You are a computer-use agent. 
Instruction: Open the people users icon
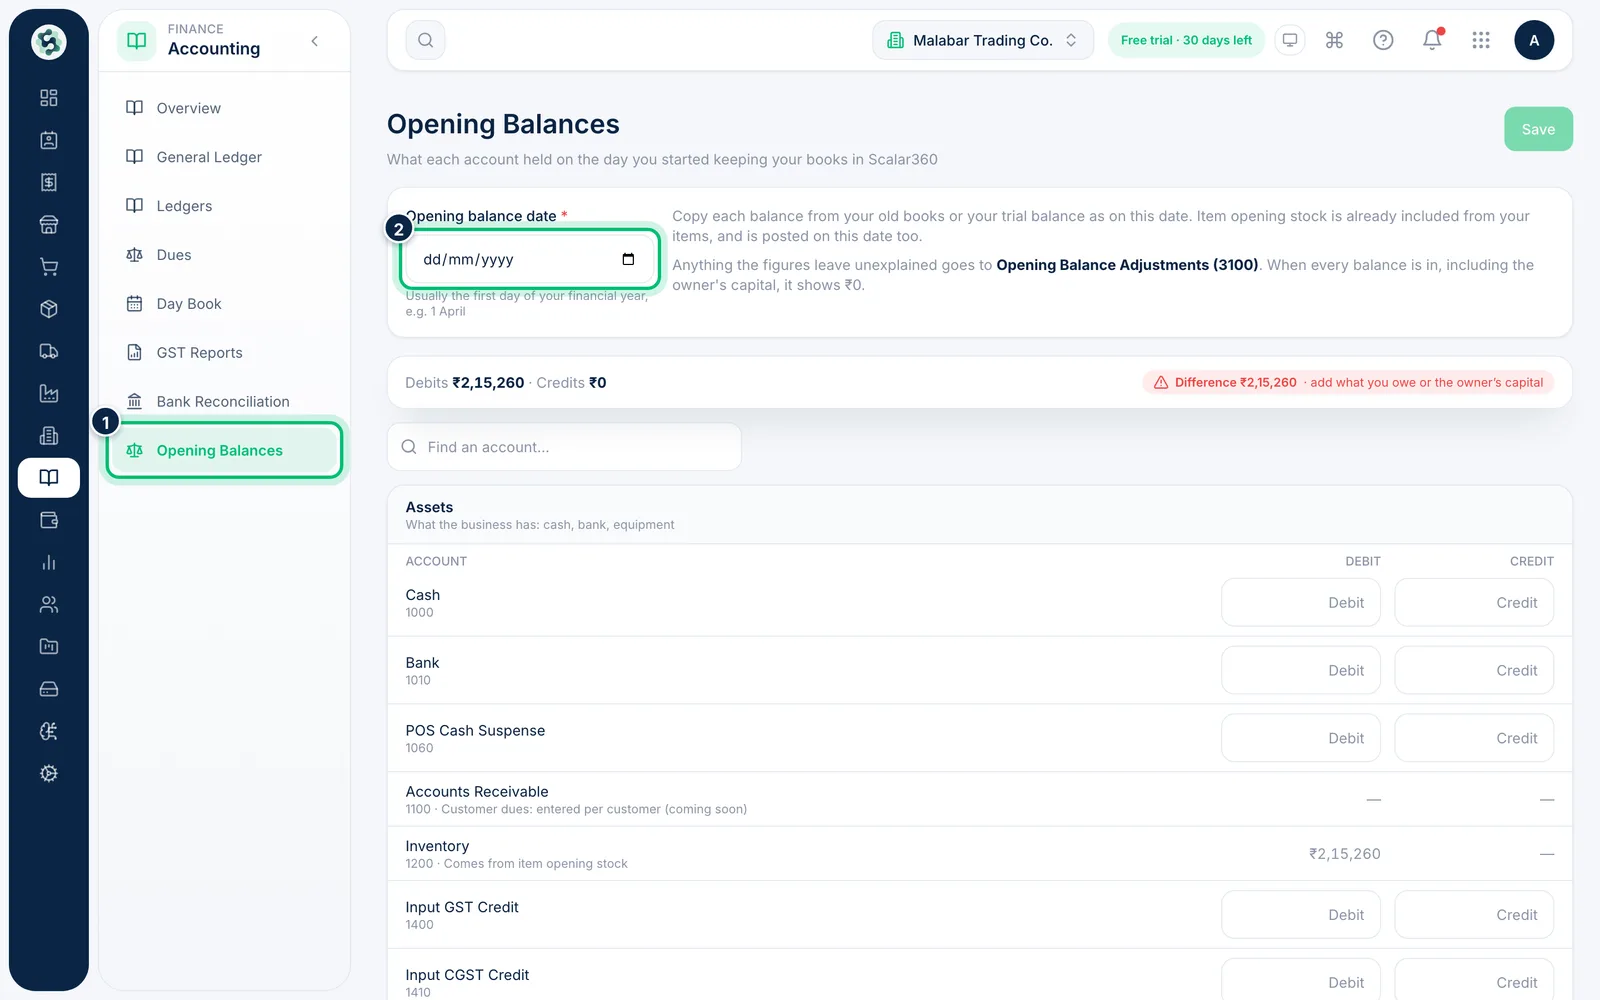point(48,605)
